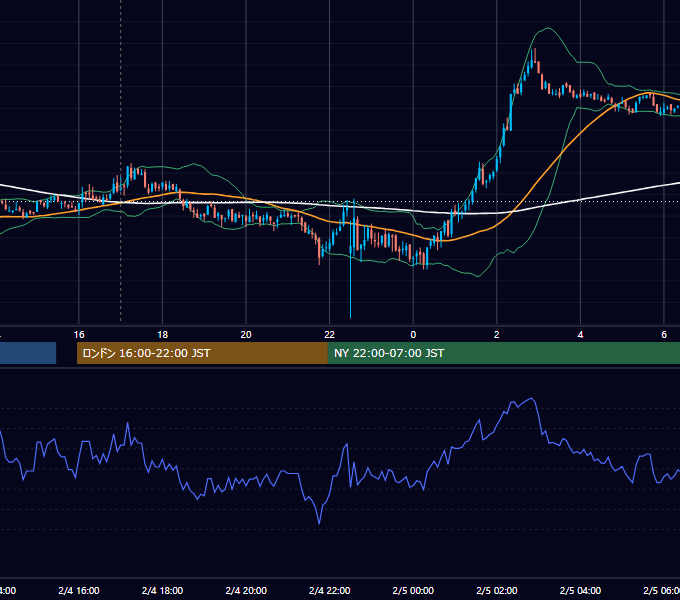680x600 pixels.
Task: Click the oscillator line's highest peak
Action: [x=532, y=398]
